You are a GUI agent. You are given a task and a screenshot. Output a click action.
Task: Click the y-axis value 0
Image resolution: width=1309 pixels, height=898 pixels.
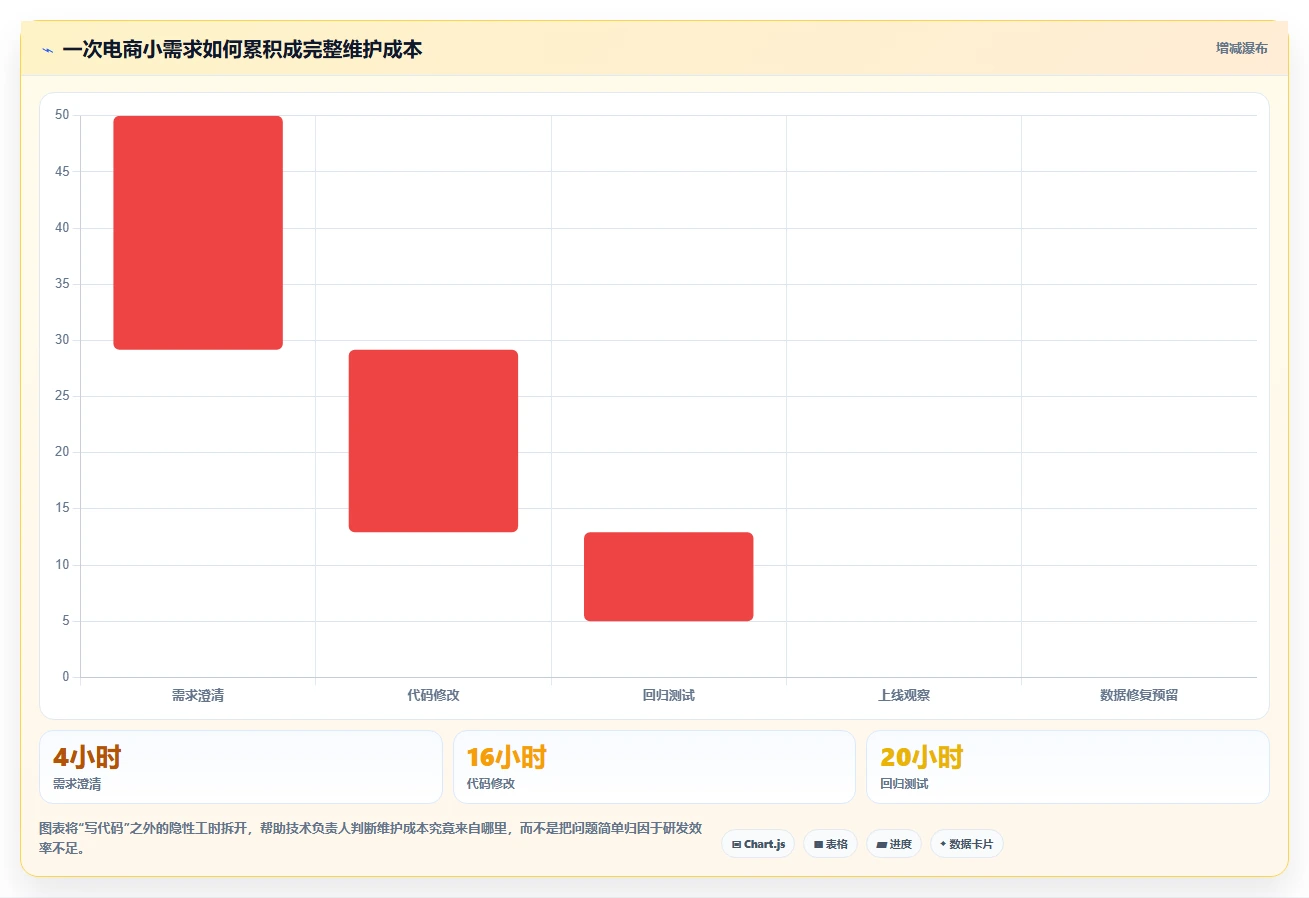66,677
